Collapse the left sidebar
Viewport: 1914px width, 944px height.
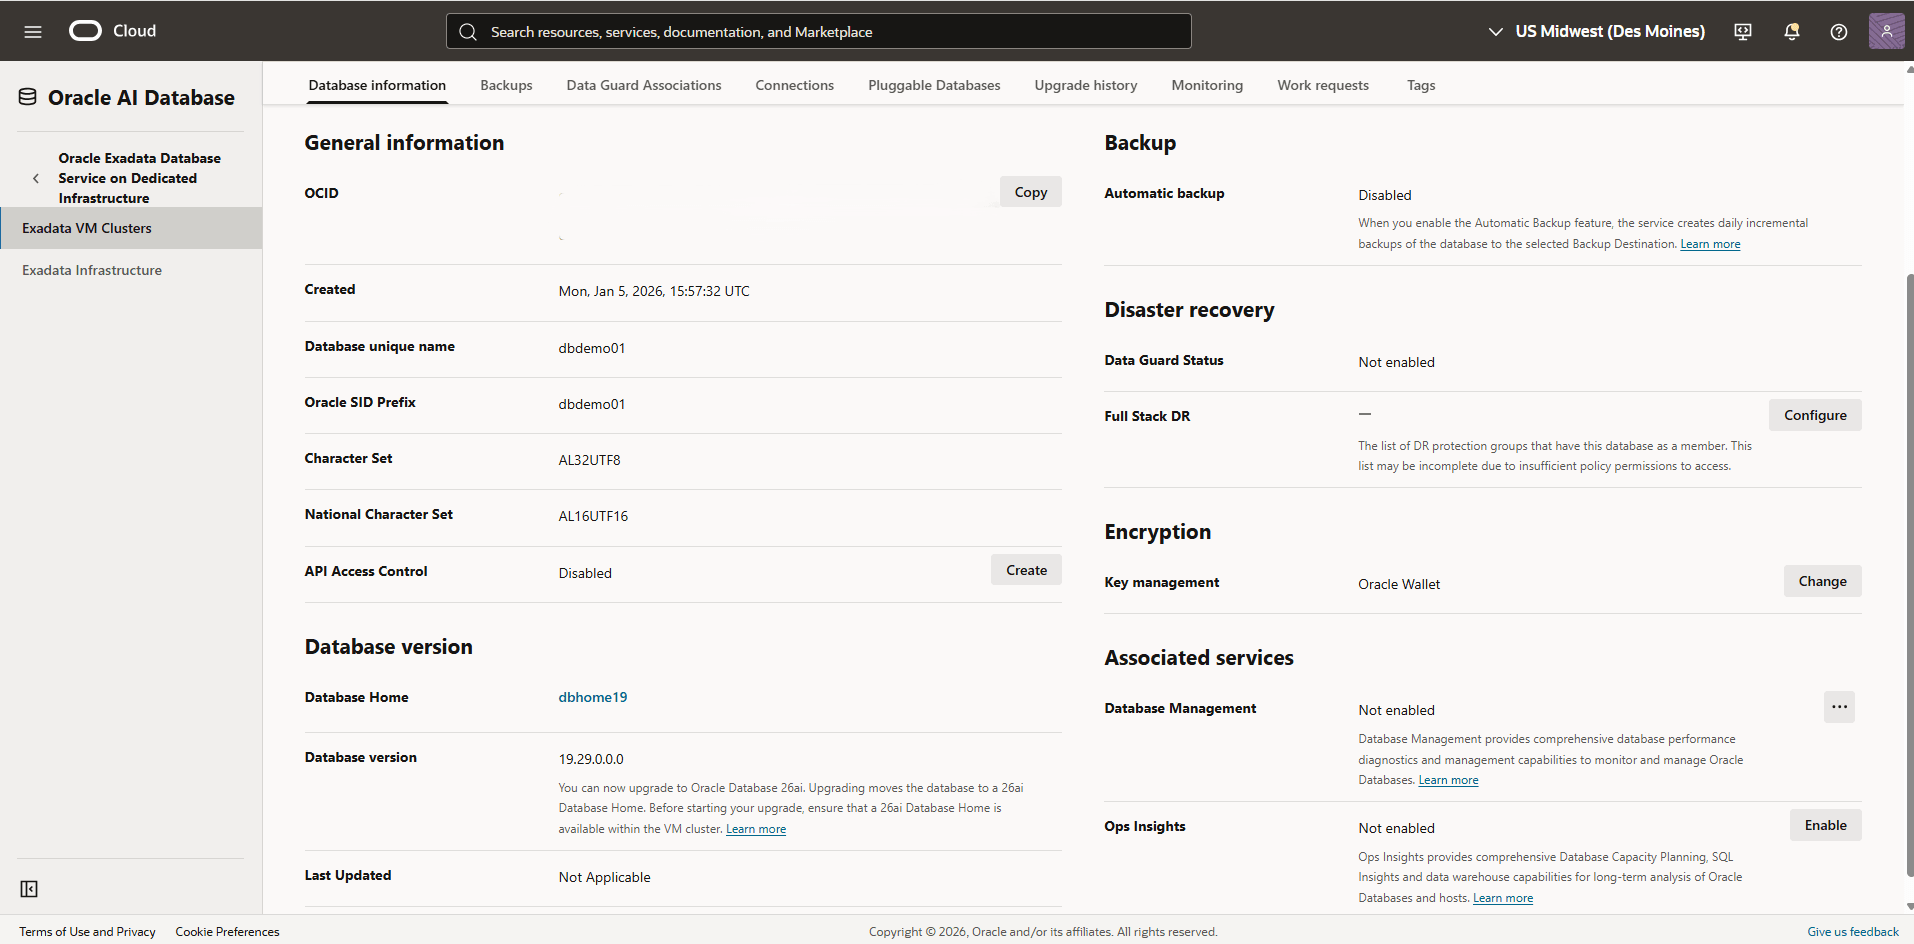(29, 888)
